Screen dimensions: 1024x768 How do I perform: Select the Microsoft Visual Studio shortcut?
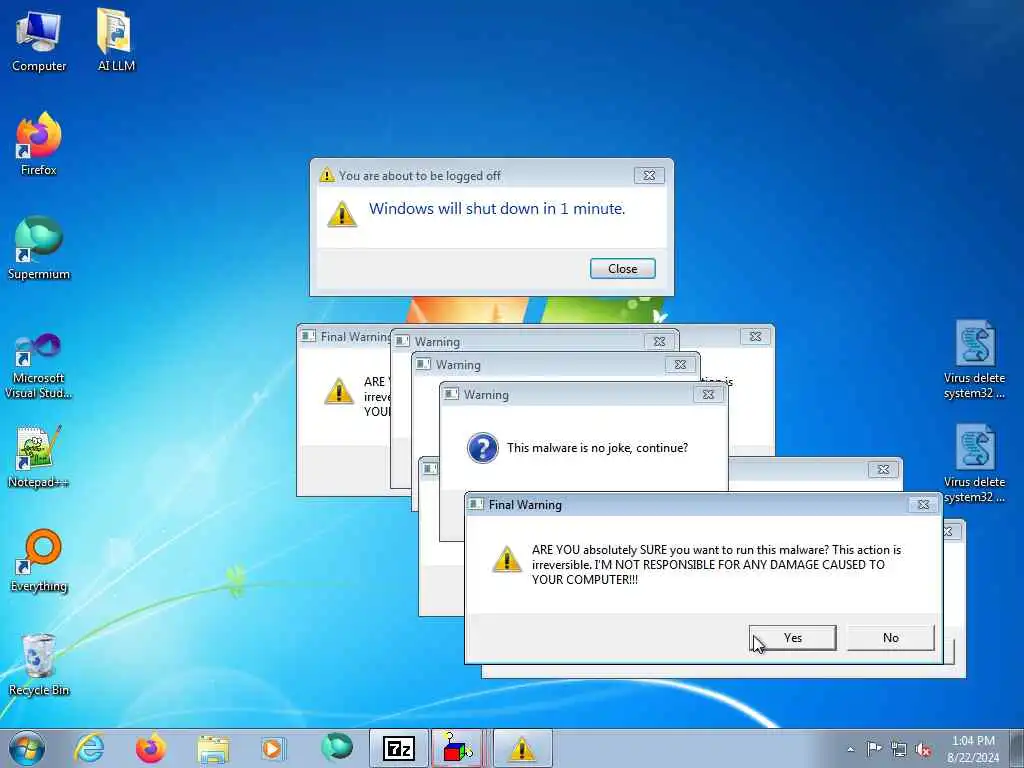point(39,366)
